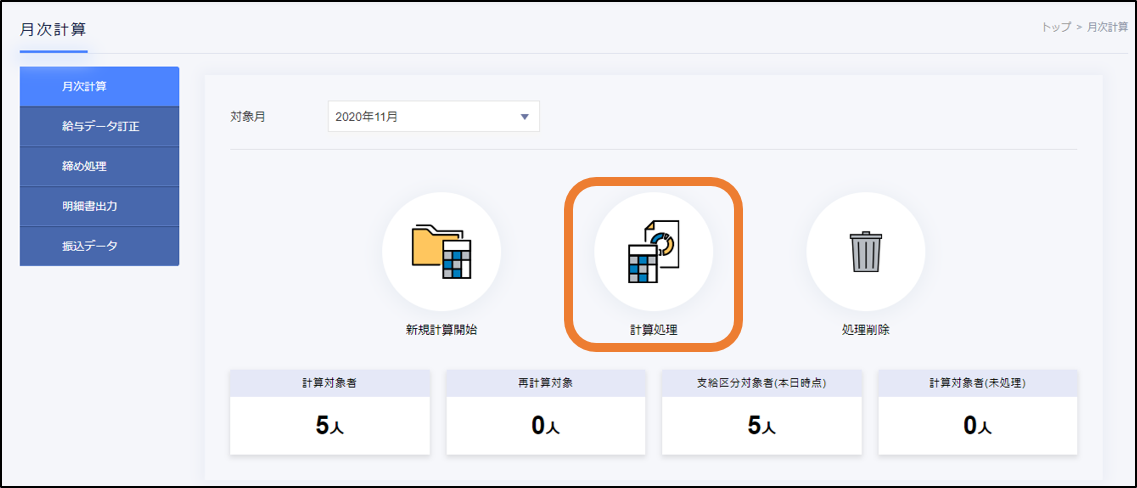
Task: Click the 処理削除 trash can icon
Action: pyautogui.click(x=866, y=252)
